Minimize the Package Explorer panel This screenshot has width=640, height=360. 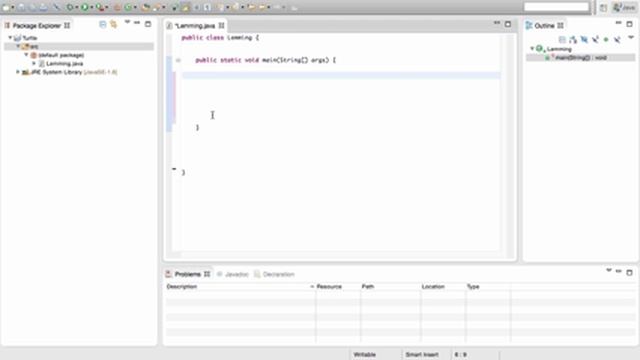coord(137,23)
